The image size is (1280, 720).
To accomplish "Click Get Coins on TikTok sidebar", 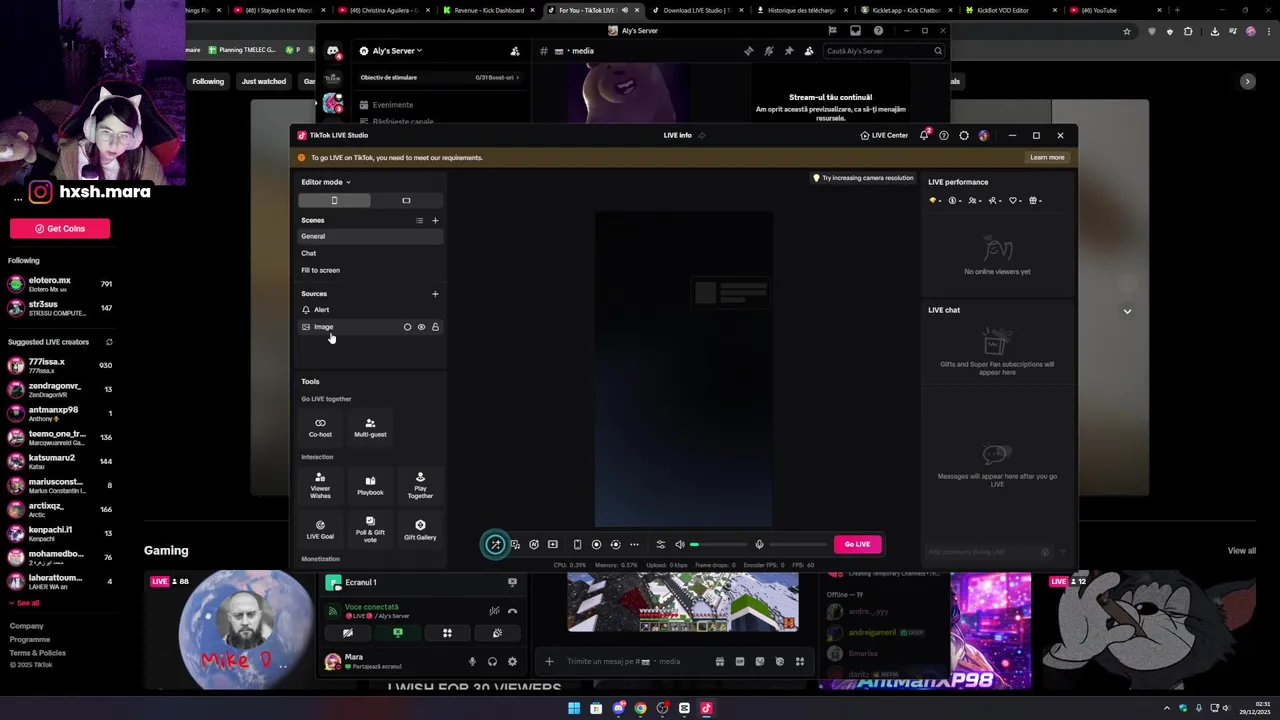I will [x=60, y=228].
